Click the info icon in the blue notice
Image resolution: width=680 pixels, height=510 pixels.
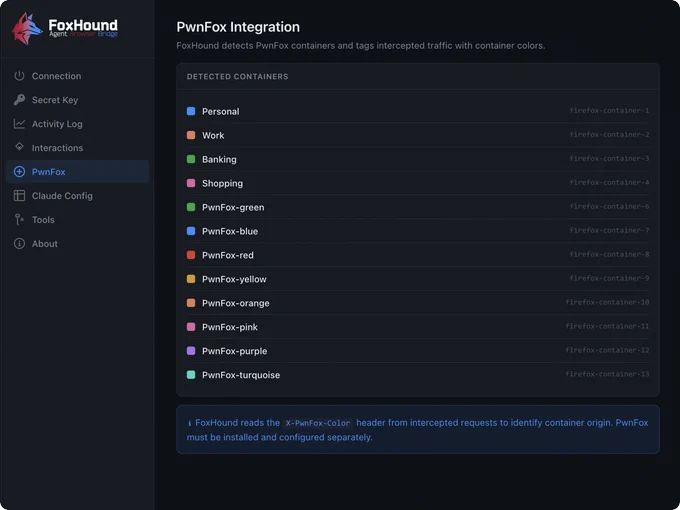190,423
